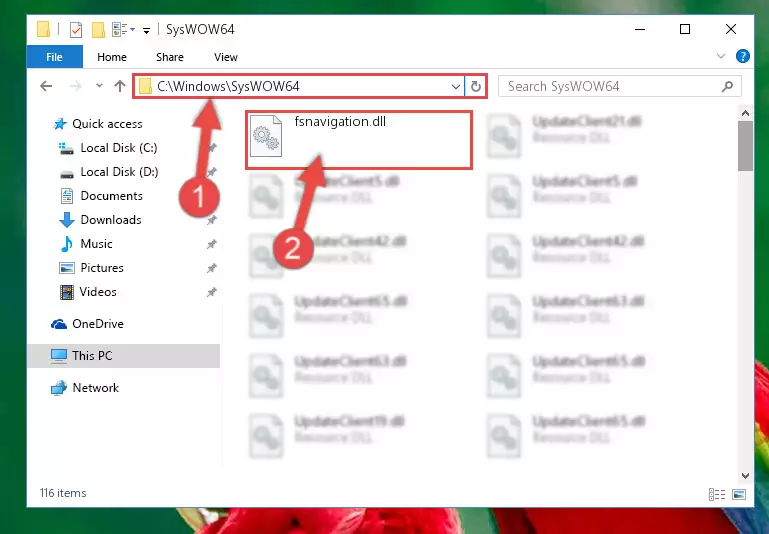Screen dimensions: 769x534
Task: Click the scrollbar down arrow
Action: click(745, 475)
